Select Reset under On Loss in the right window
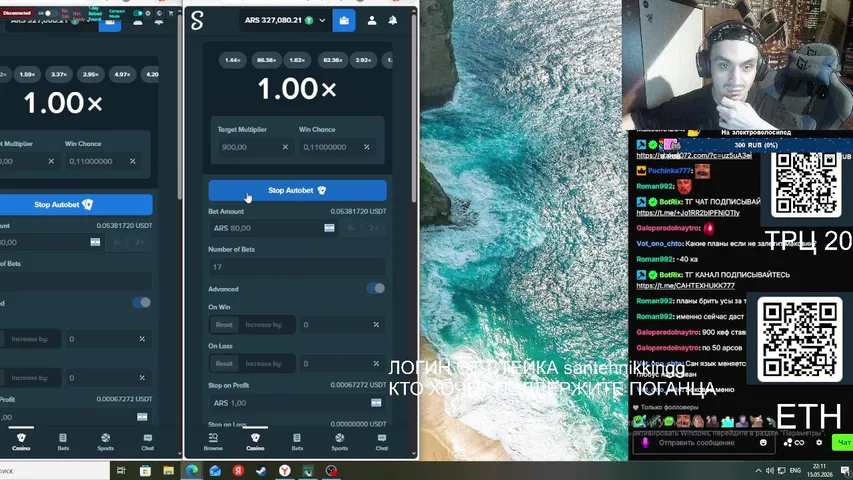Screen dimensions: 853x480 coord(224,364)
